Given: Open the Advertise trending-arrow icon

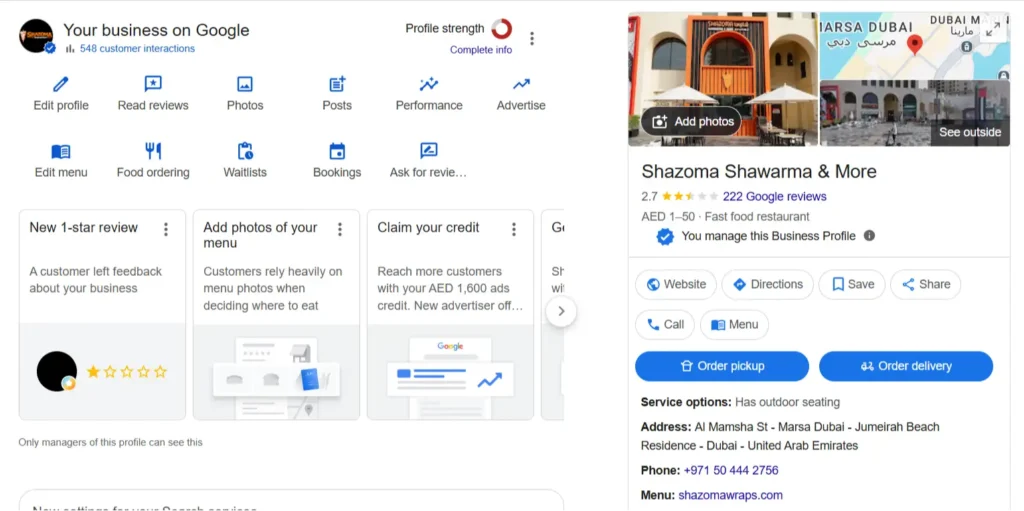Looking at the screenshot, I should pos(521,84).
